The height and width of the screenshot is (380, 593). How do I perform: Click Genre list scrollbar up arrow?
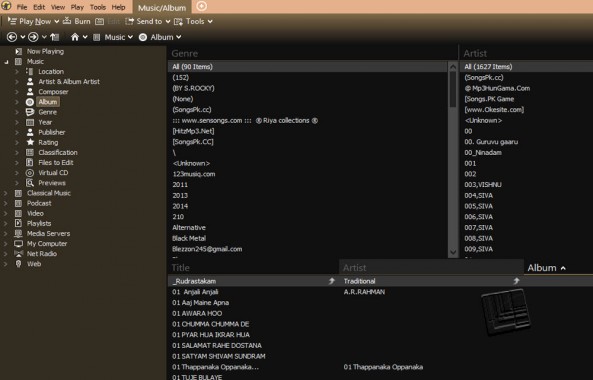click(x=453, y=67)
